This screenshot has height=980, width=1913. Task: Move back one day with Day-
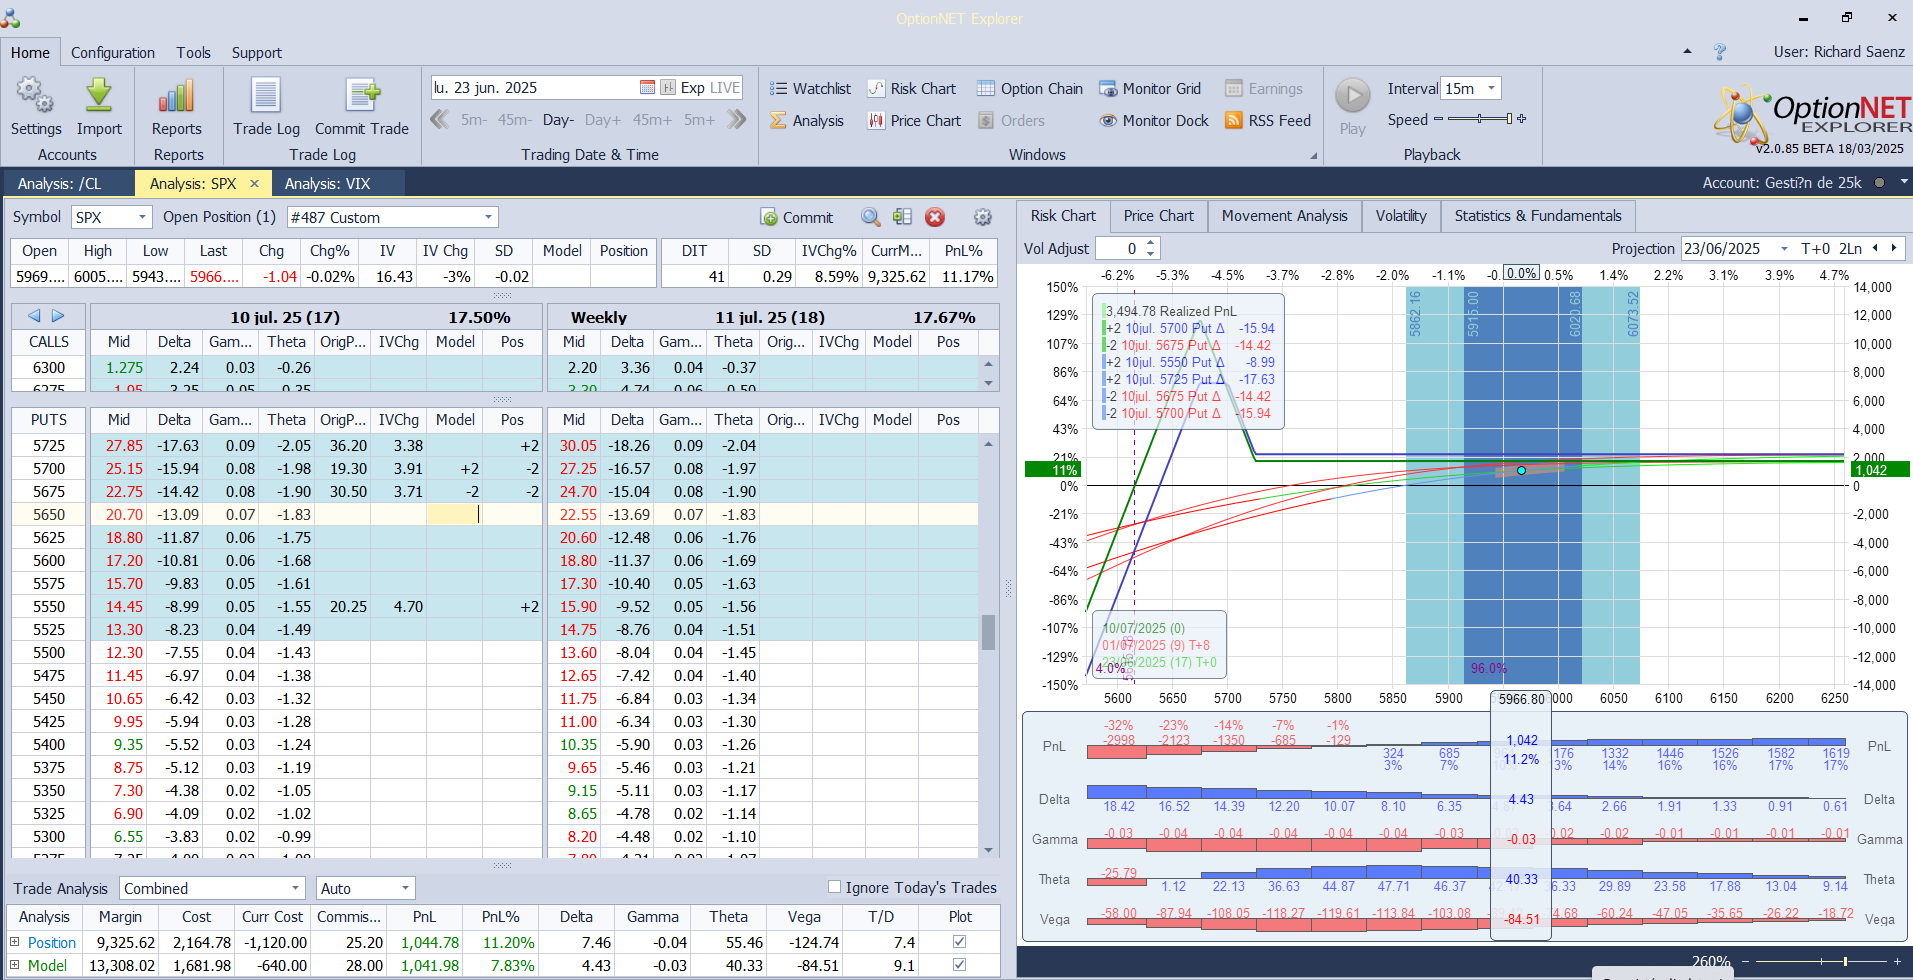tap(558, 120)
